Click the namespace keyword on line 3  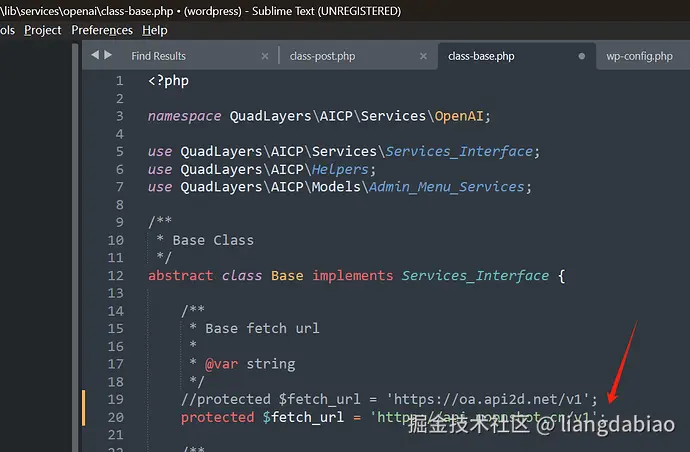tap(184, 116)
